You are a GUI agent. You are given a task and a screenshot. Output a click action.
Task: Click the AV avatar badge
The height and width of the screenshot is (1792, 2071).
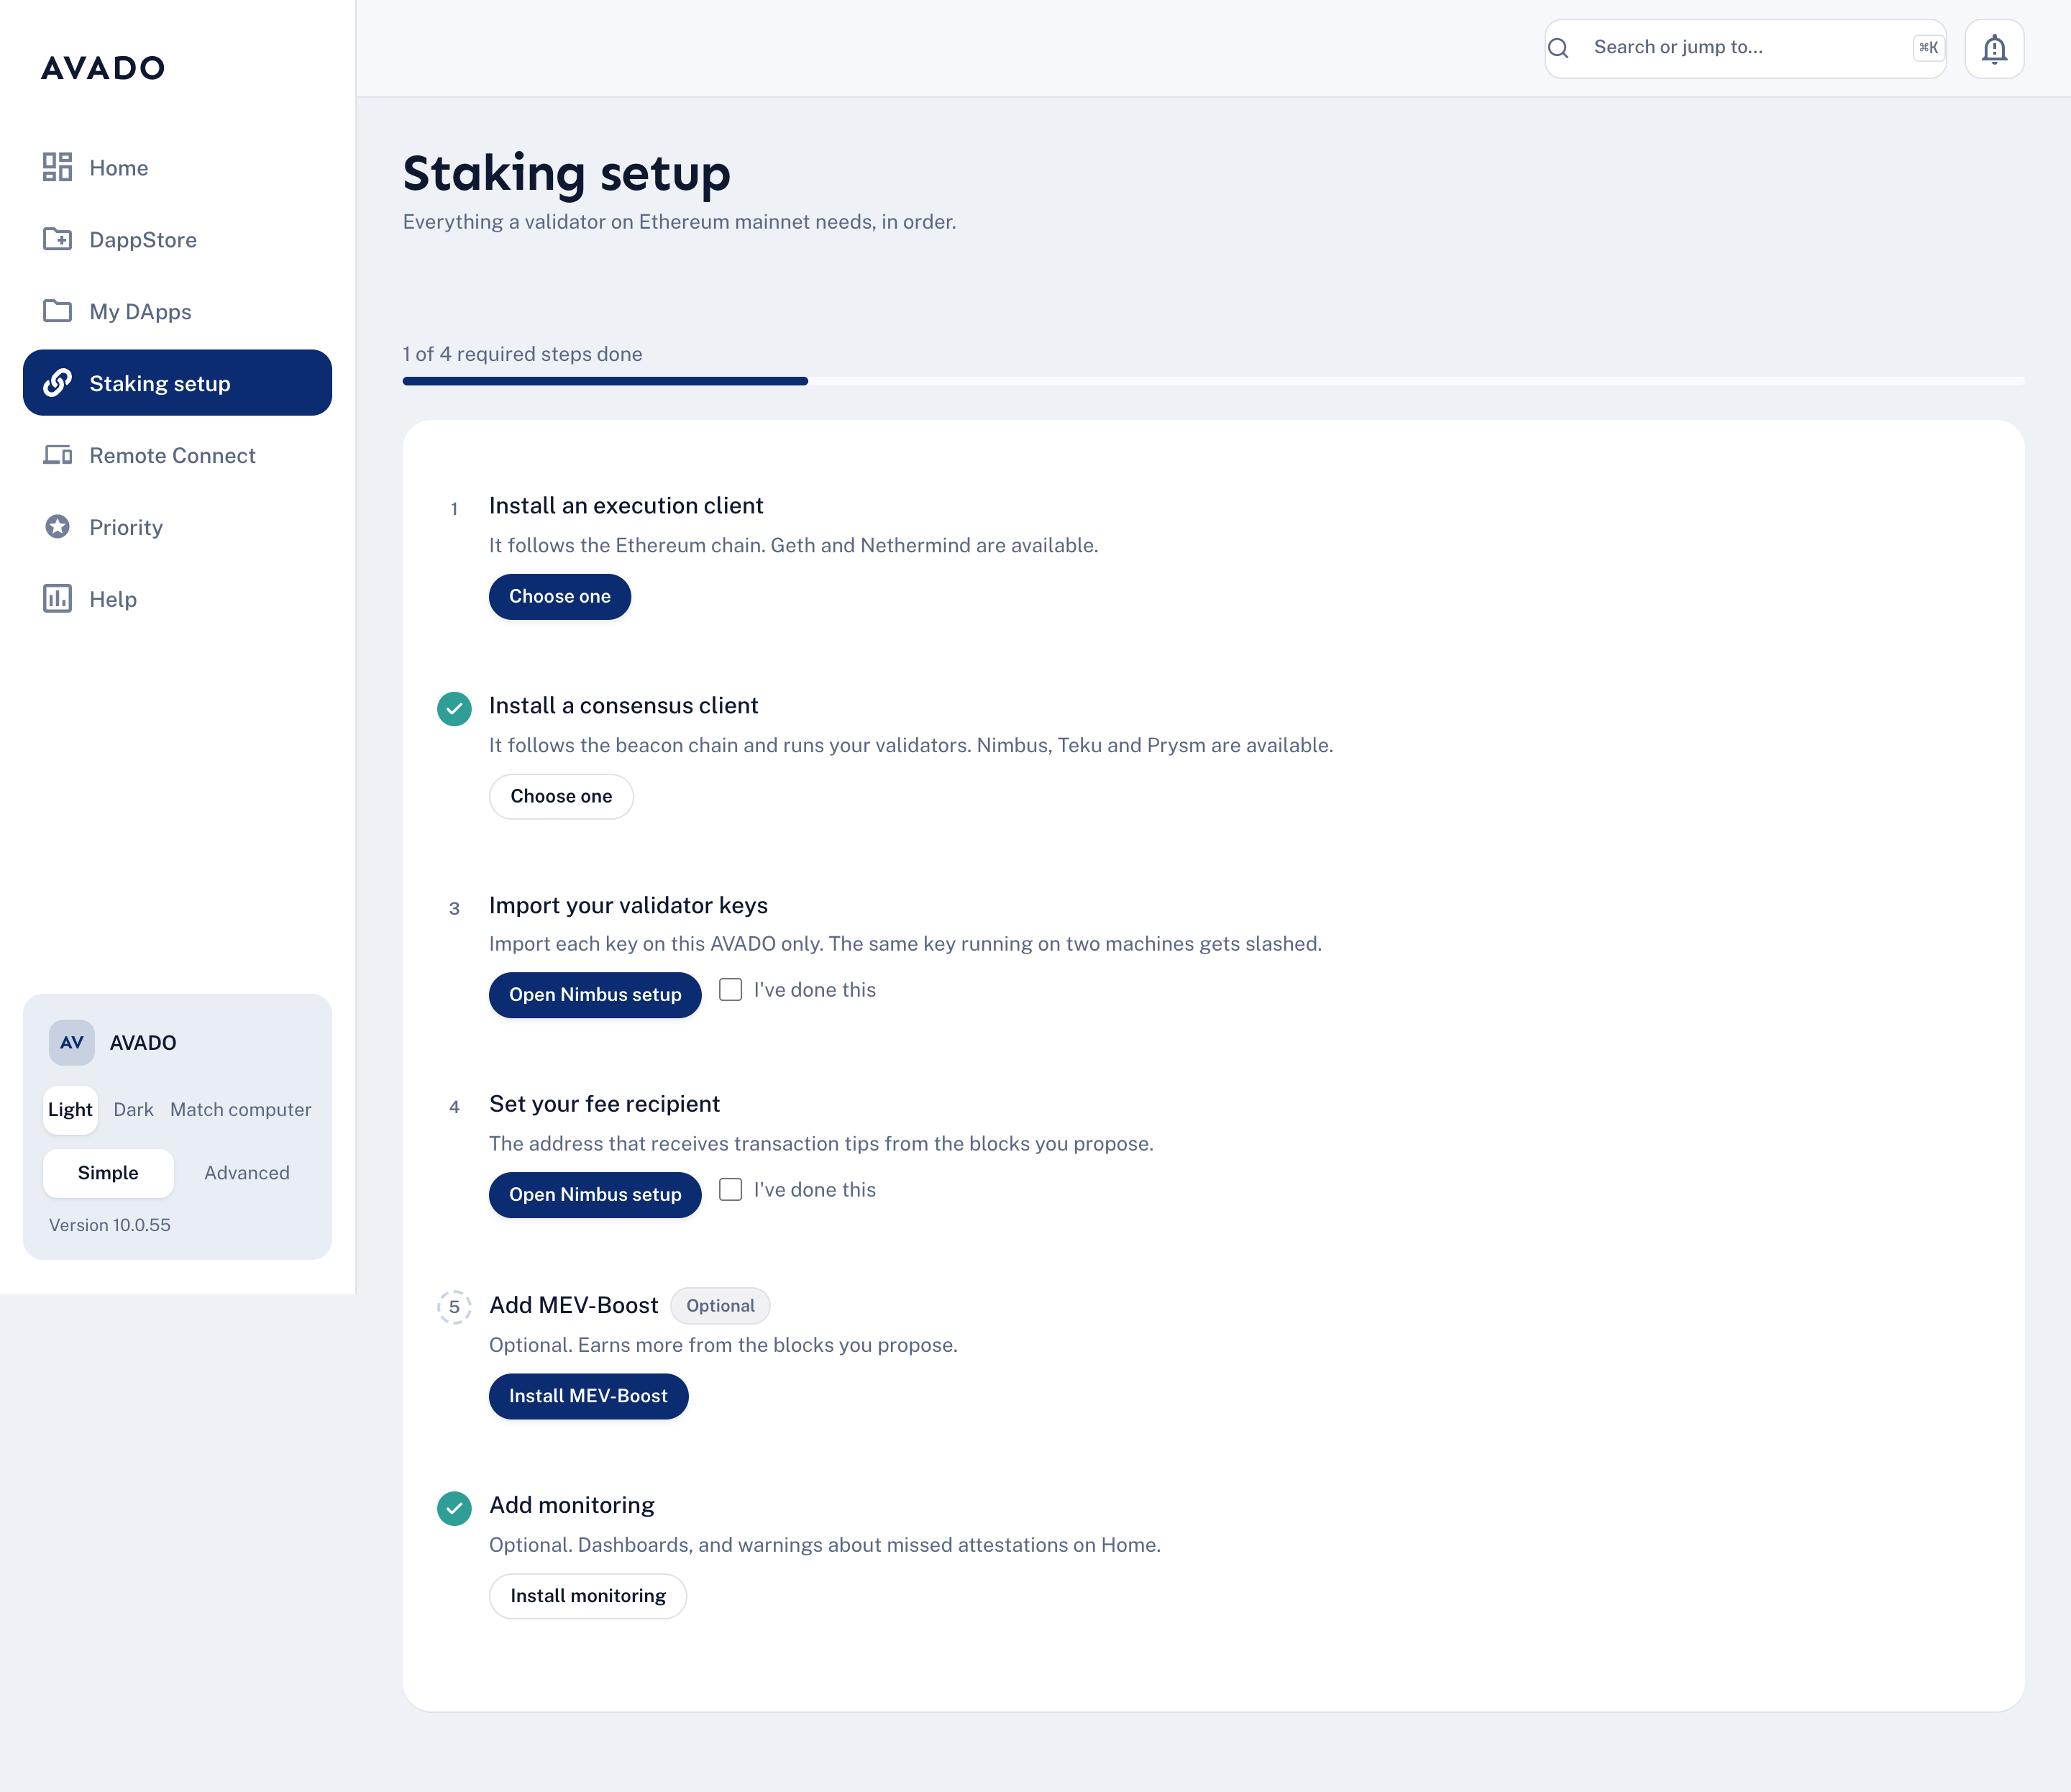72,1042
